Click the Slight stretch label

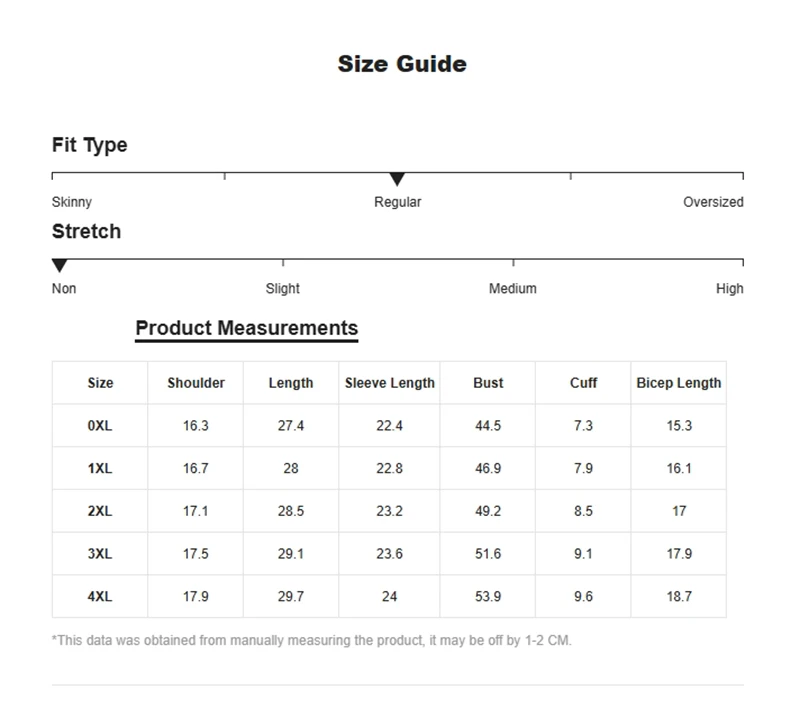tap(282, 288)
